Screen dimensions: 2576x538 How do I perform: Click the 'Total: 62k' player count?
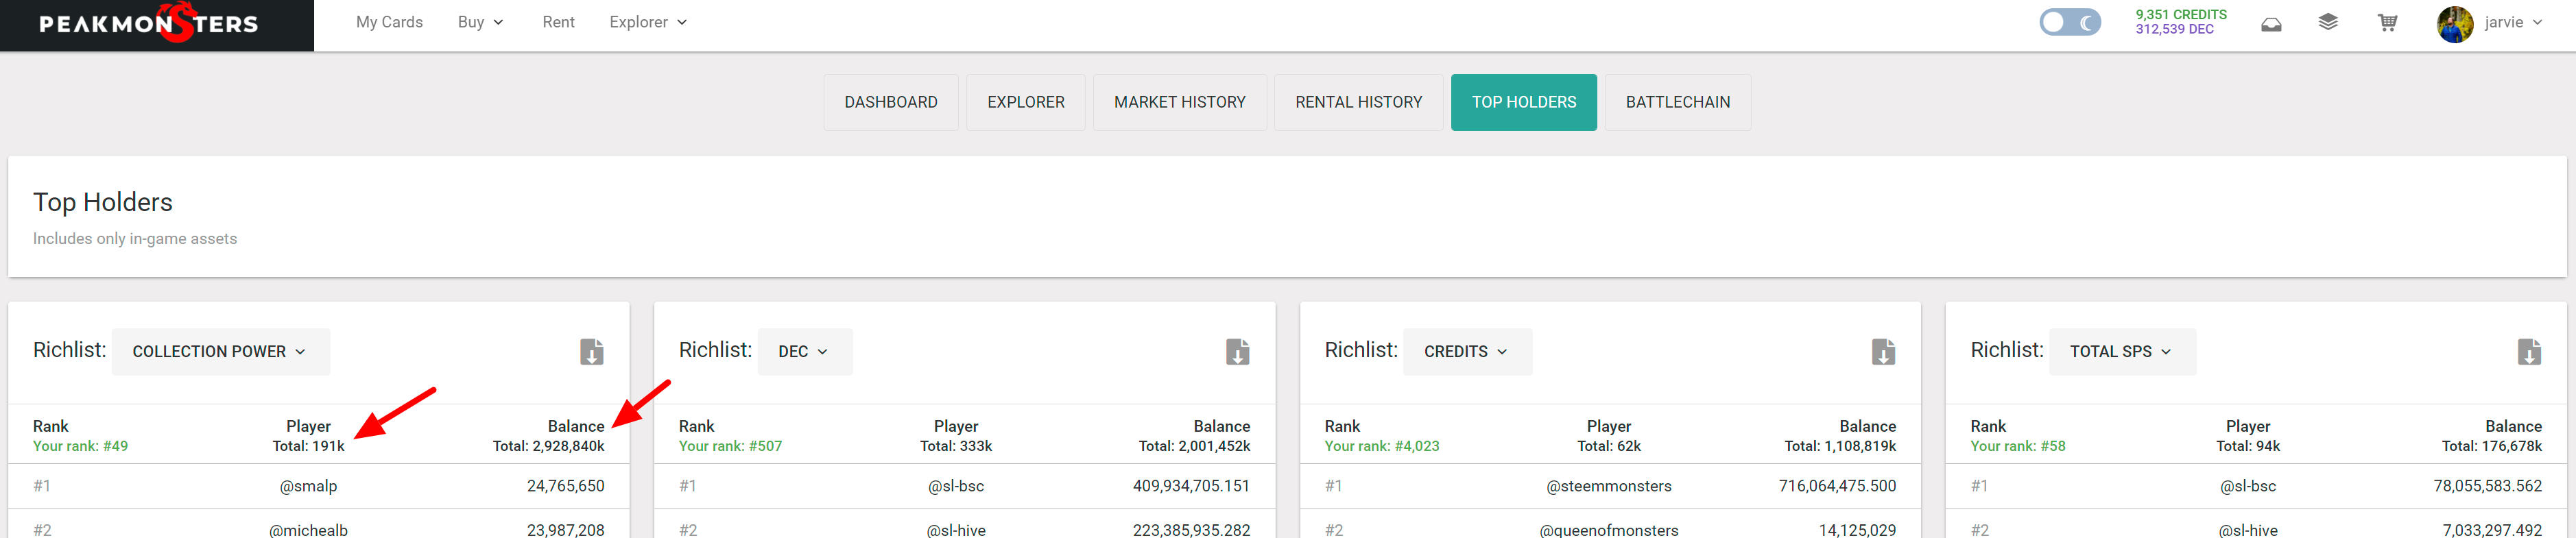click(1608, 446)
